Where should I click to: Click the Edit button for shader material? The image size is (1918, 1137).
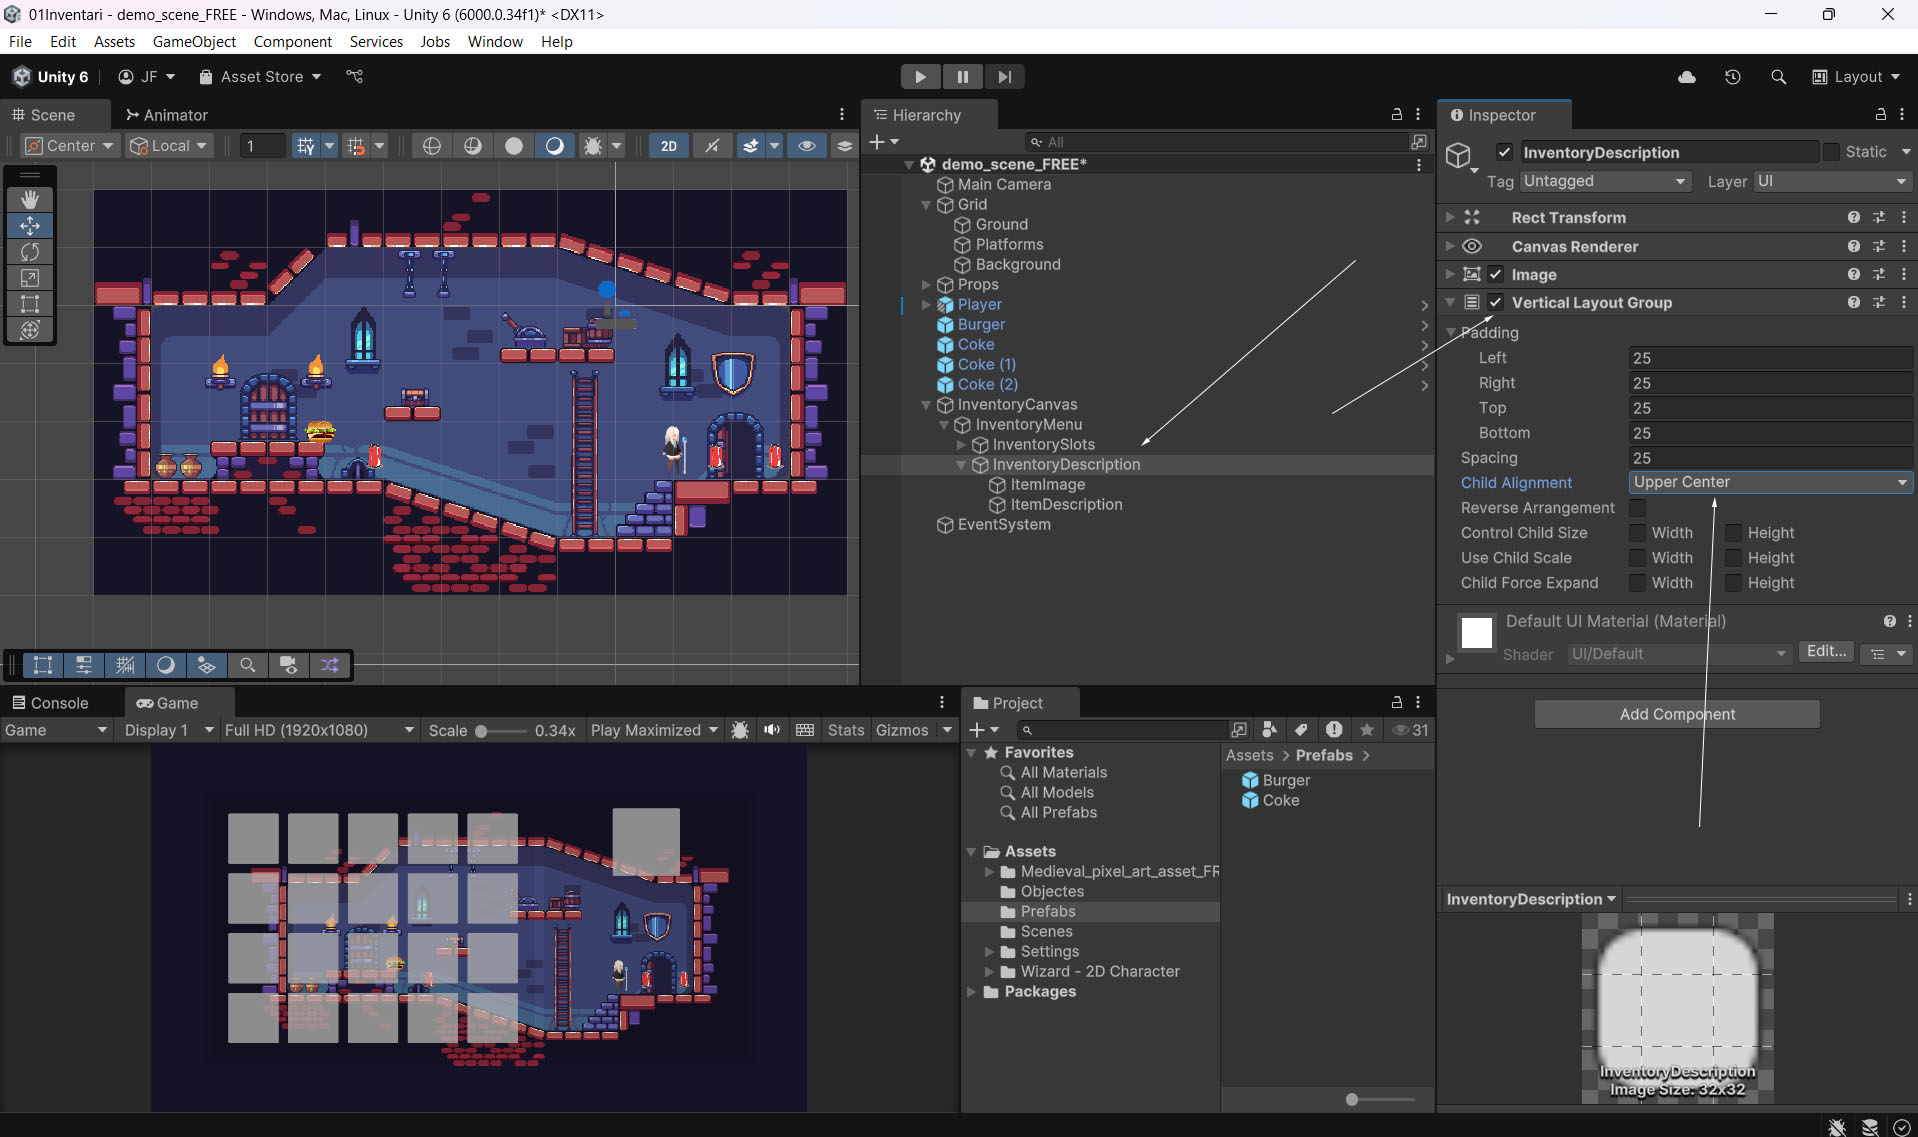pyautogui.click(x=1825, y=652)
